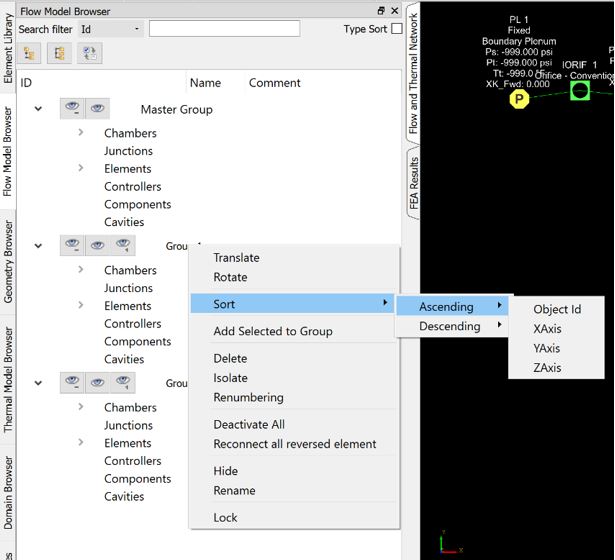Click the third toolbar icon with arrows
The image size is (615, 560).
click(90, 54)
